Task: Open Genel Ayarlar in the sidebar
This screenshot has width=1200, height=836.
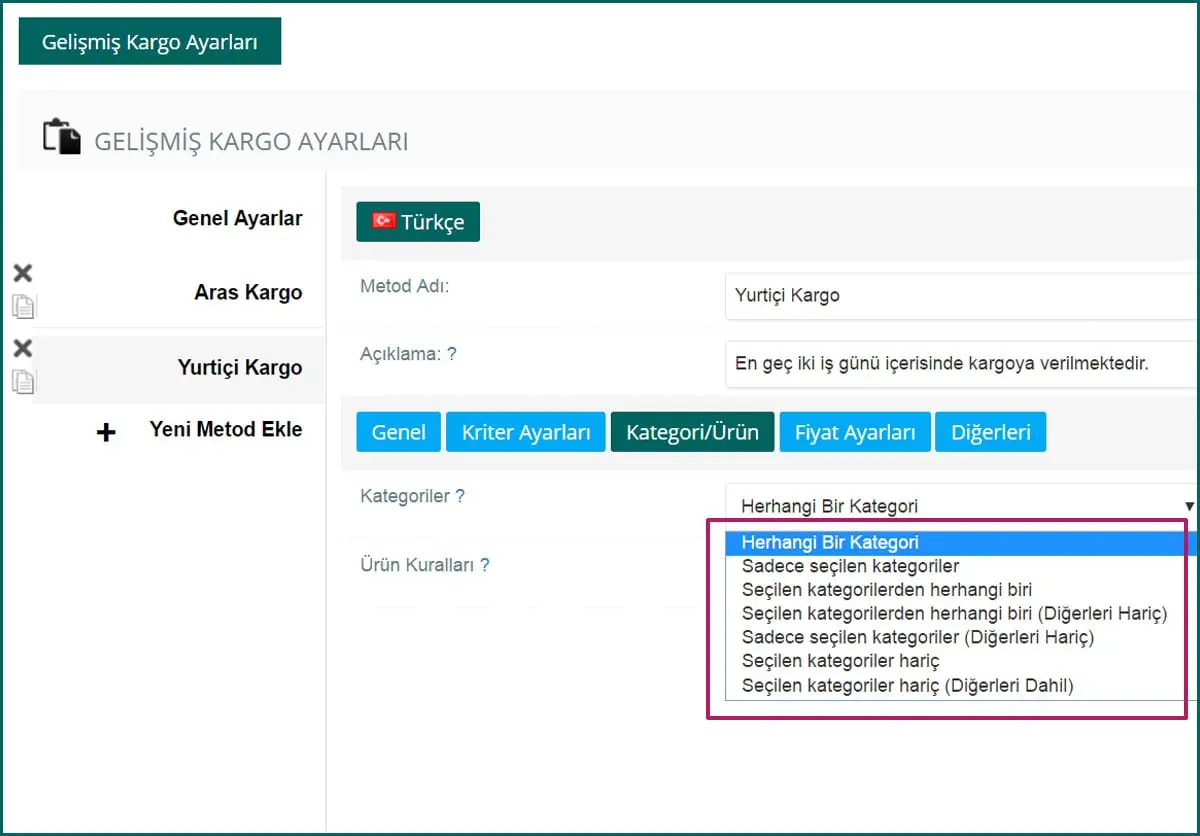Action: coord(237,218)
